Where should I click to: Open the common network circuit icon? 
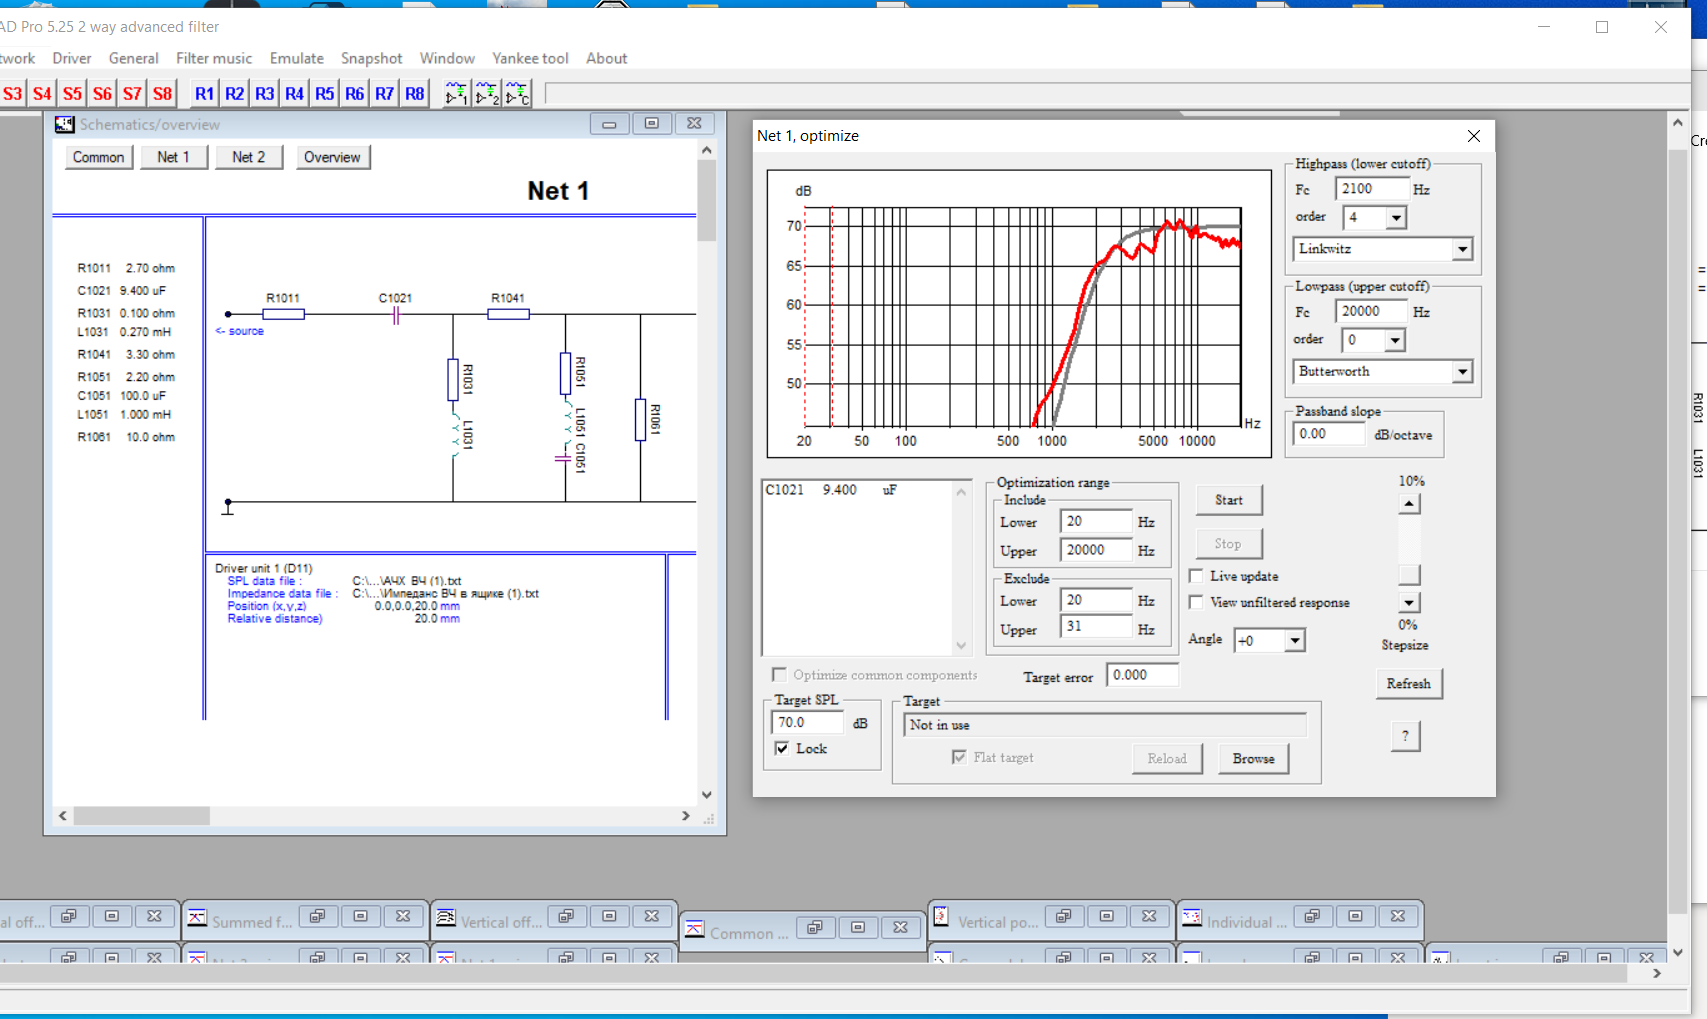[x=517, y=94]
